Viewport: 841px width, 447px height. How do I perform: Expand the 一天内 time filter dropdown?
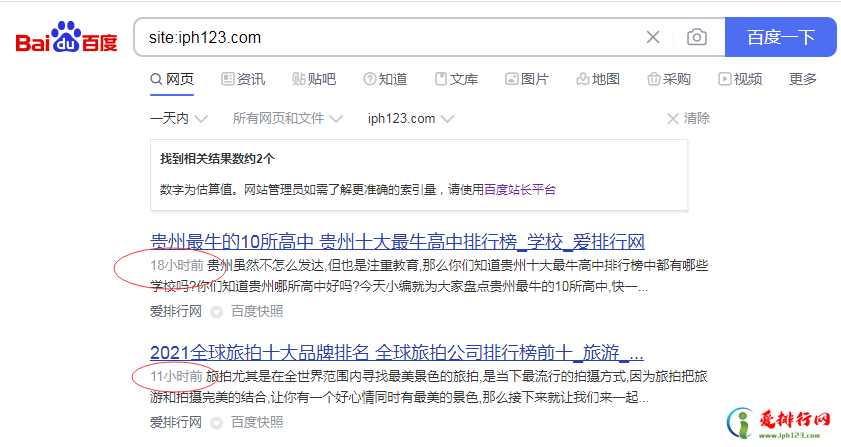pyautogui.click(x=178, y=118)
